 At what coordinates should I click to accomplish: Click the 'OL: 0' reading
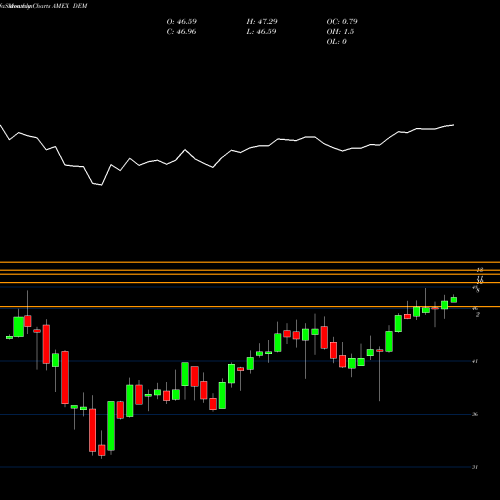[336, 42]
